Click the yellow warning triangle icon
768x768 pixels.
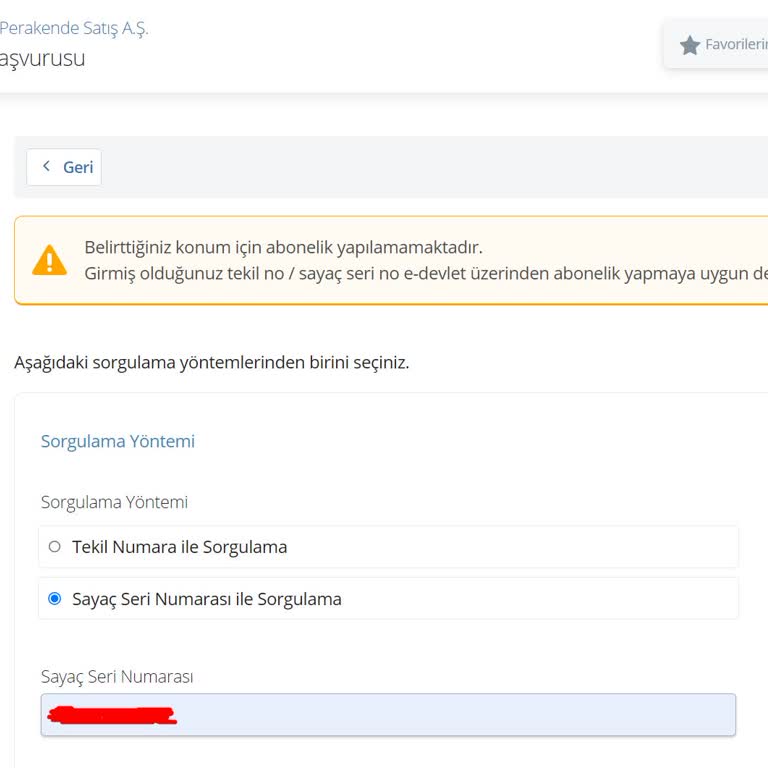coord(49,260)
